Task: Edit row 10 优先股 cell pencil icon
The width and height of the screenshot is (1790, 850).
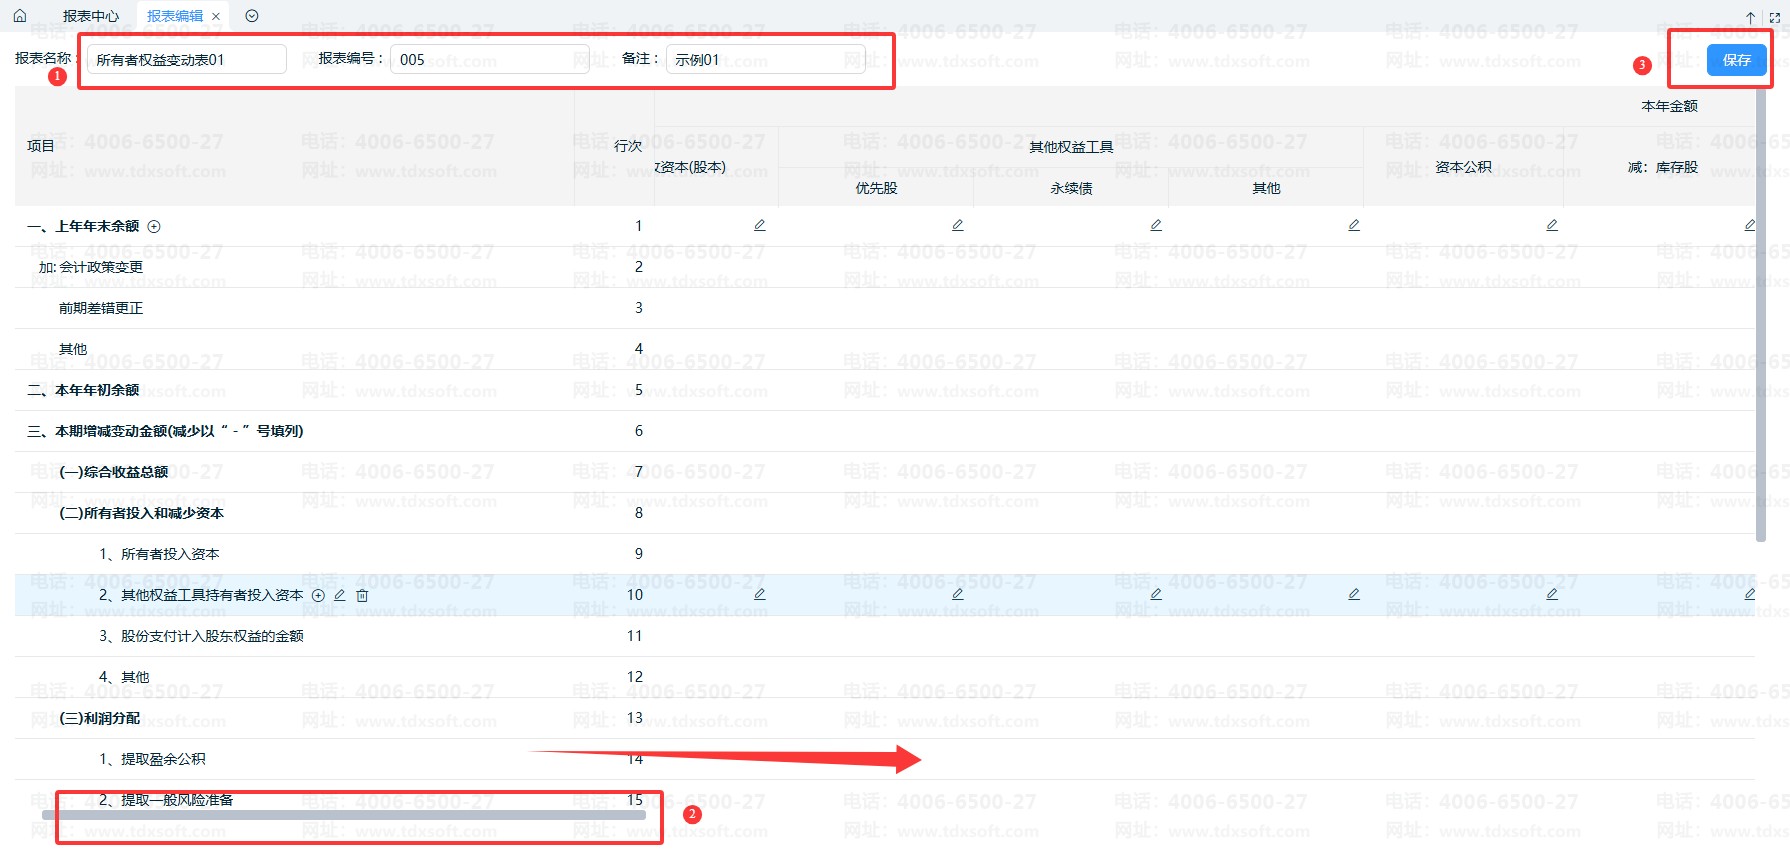Action: pos(958,594)
